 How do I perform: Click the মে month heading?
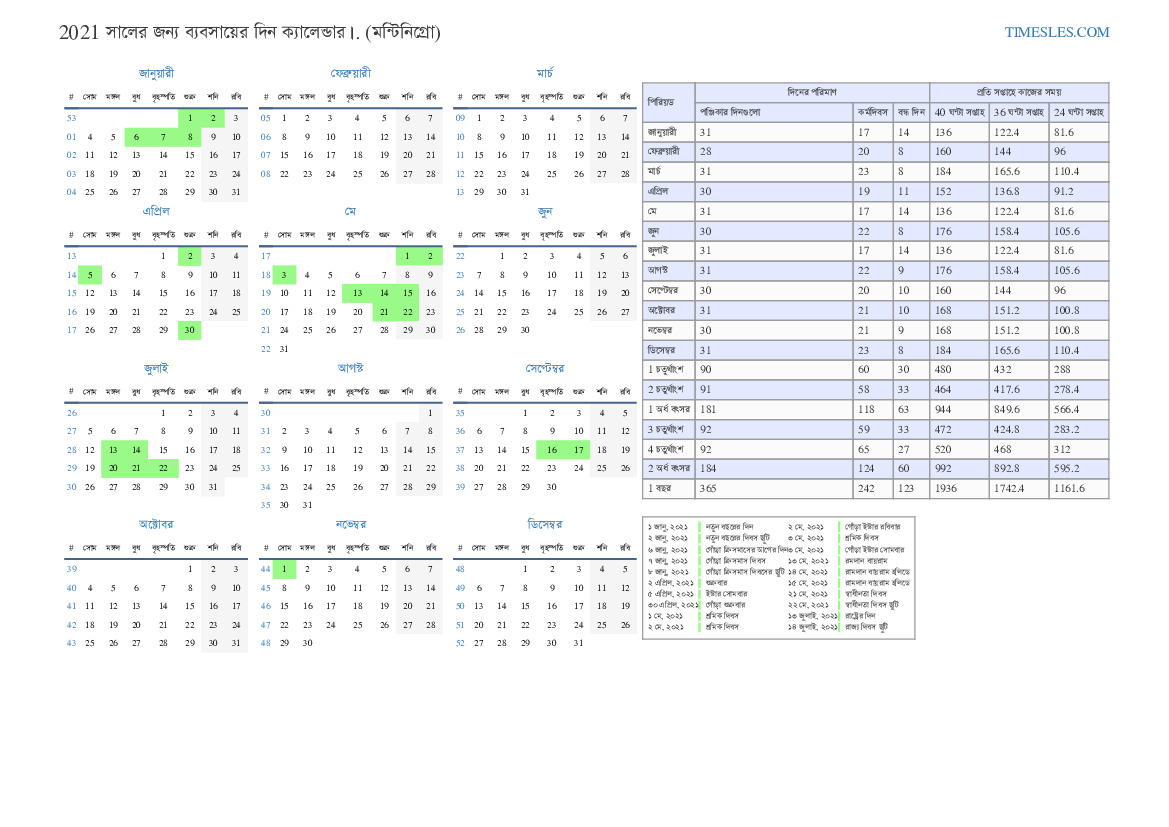(x=350, y=211)
